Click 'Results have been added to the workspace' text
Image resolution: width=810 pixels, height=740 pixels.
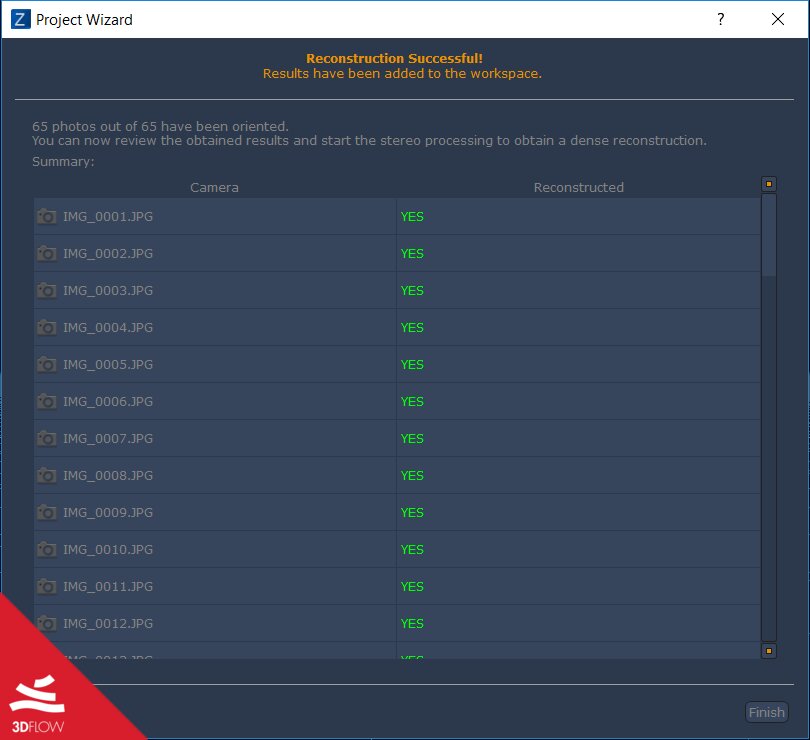402,73
